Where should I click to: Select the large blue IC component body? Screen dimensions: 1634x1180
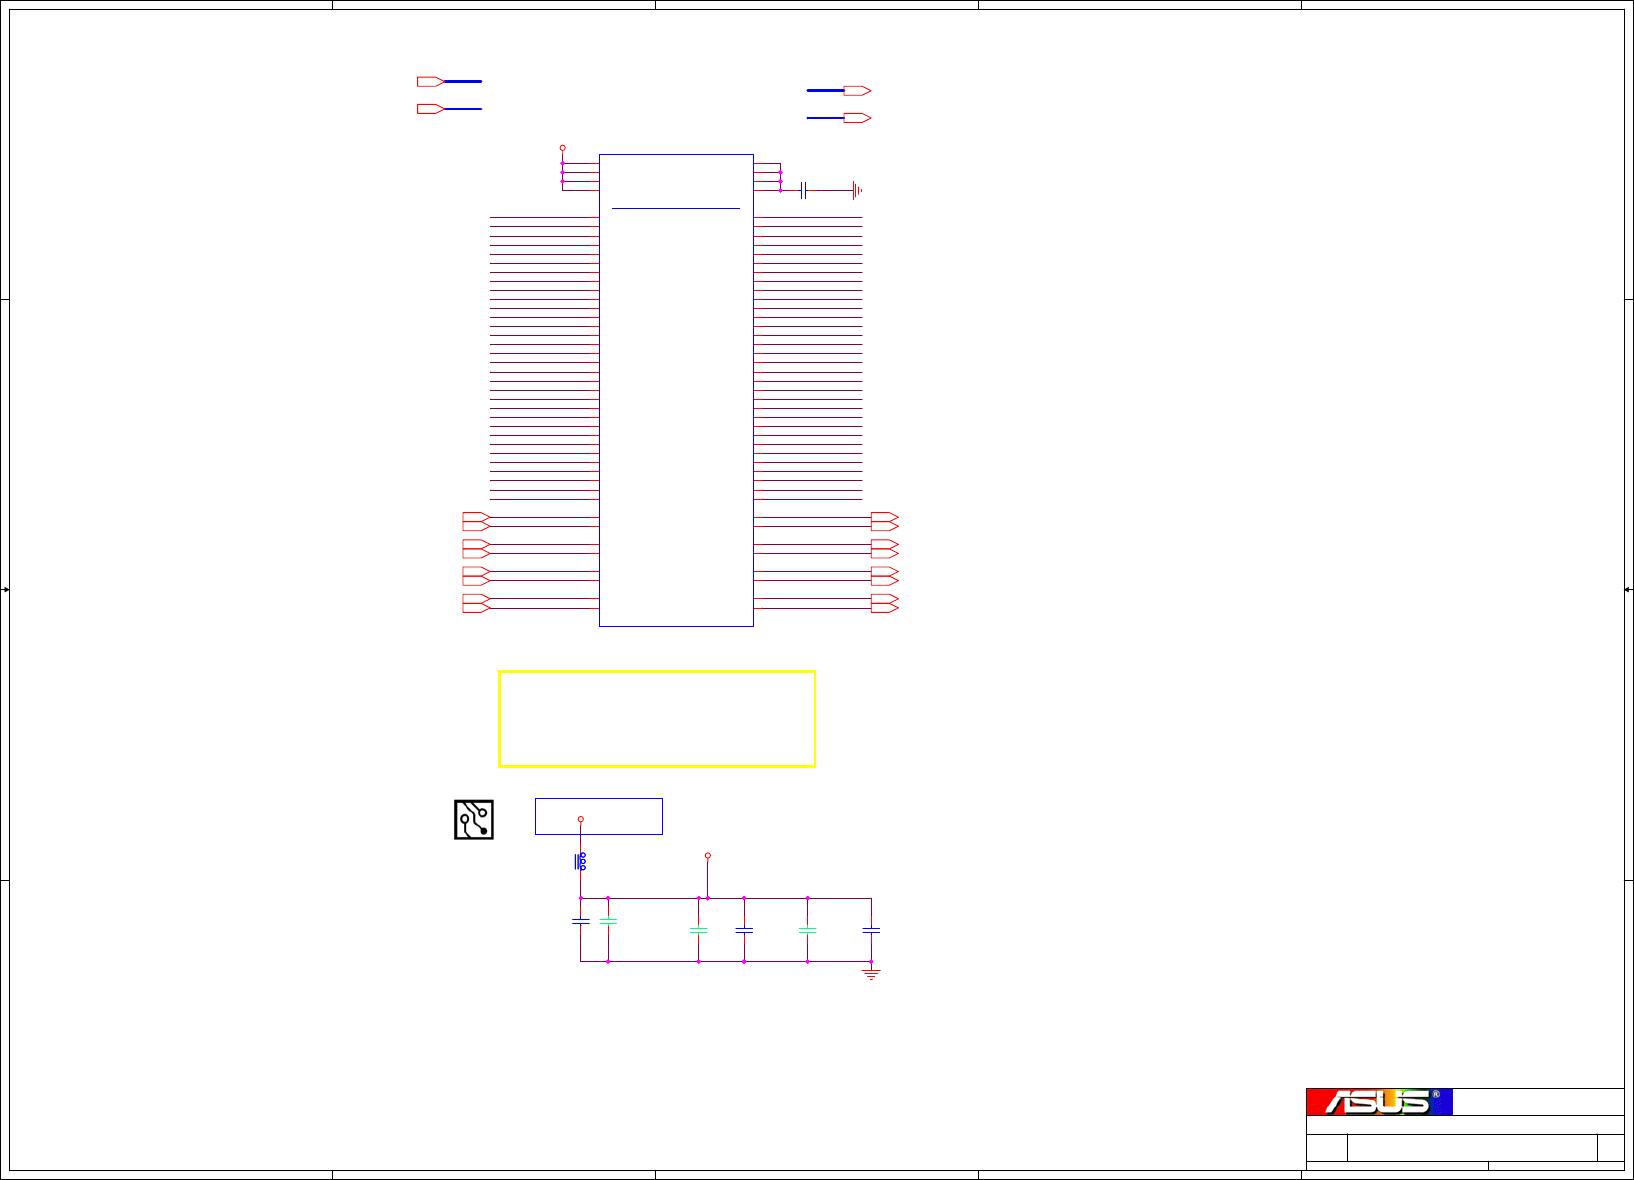676,390
